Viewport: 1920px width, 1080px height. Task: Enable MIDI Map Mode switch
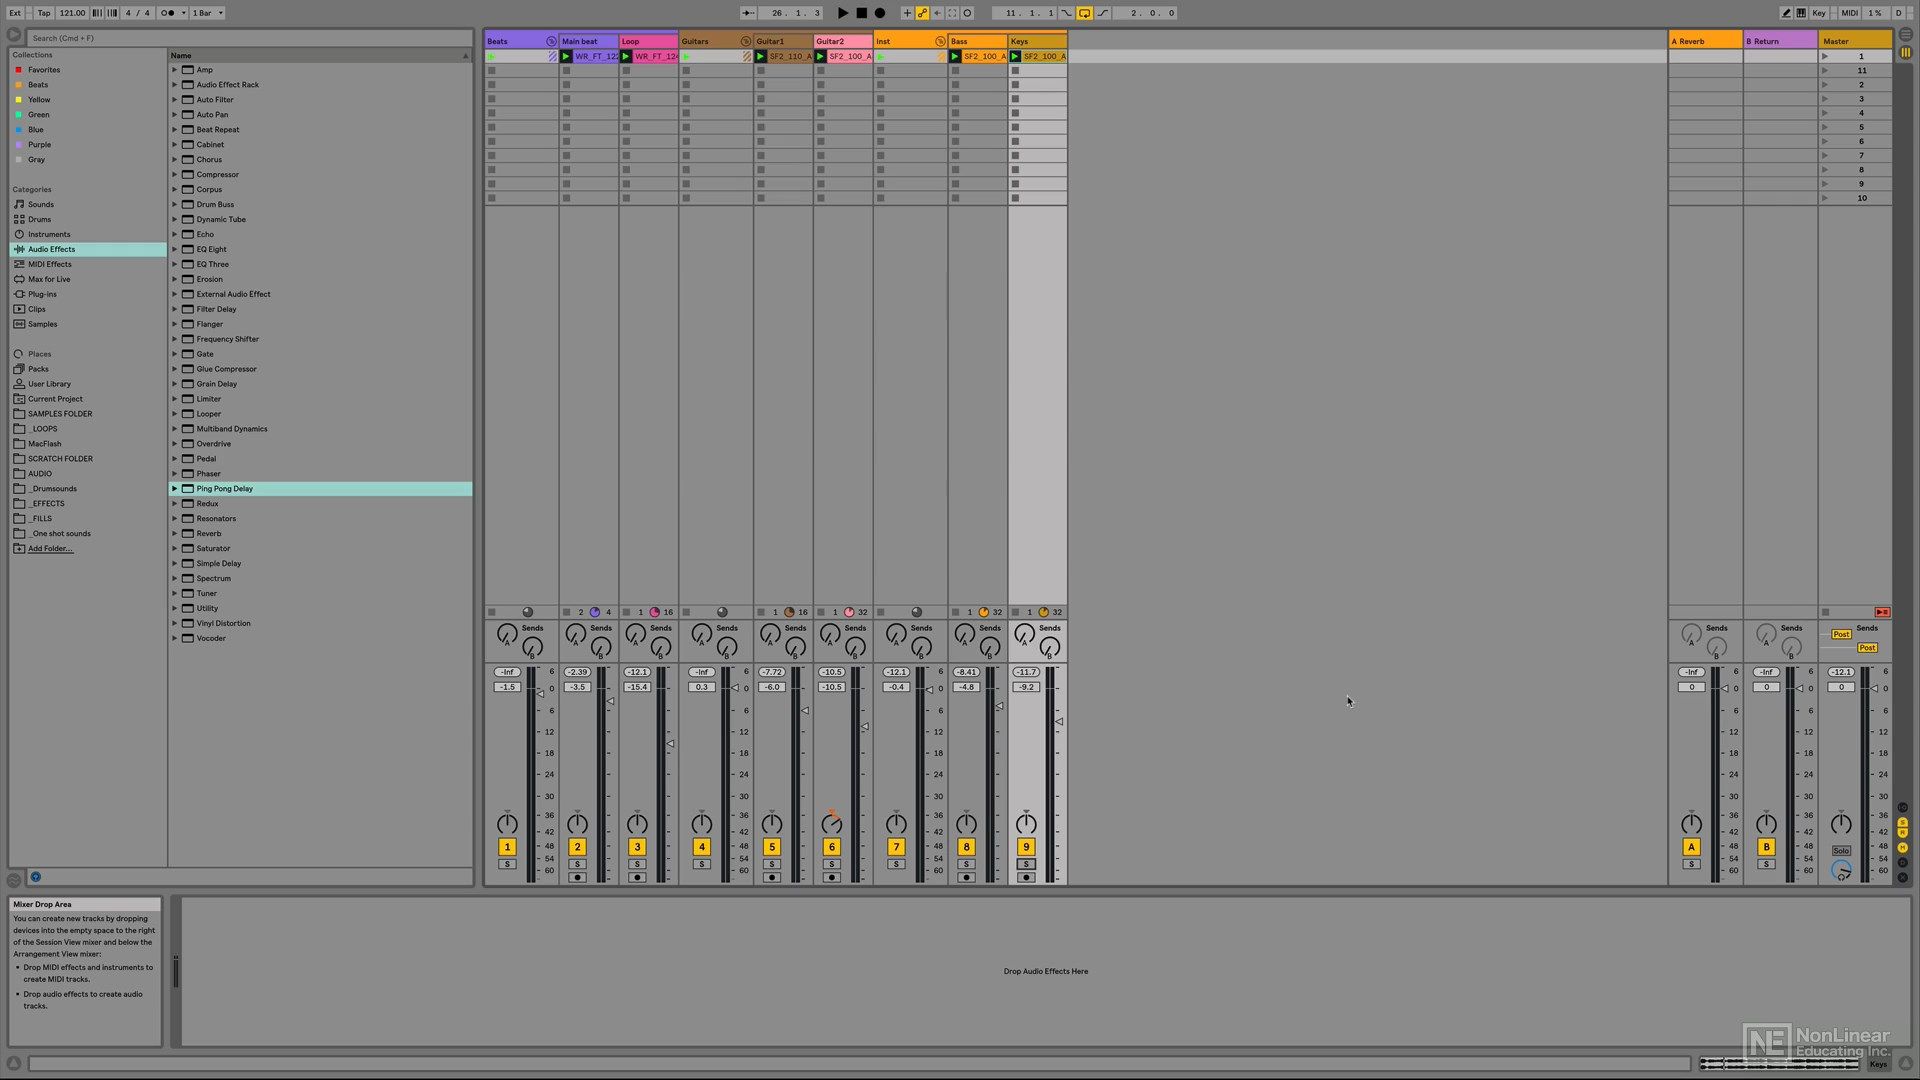[x=1849, y=13]
